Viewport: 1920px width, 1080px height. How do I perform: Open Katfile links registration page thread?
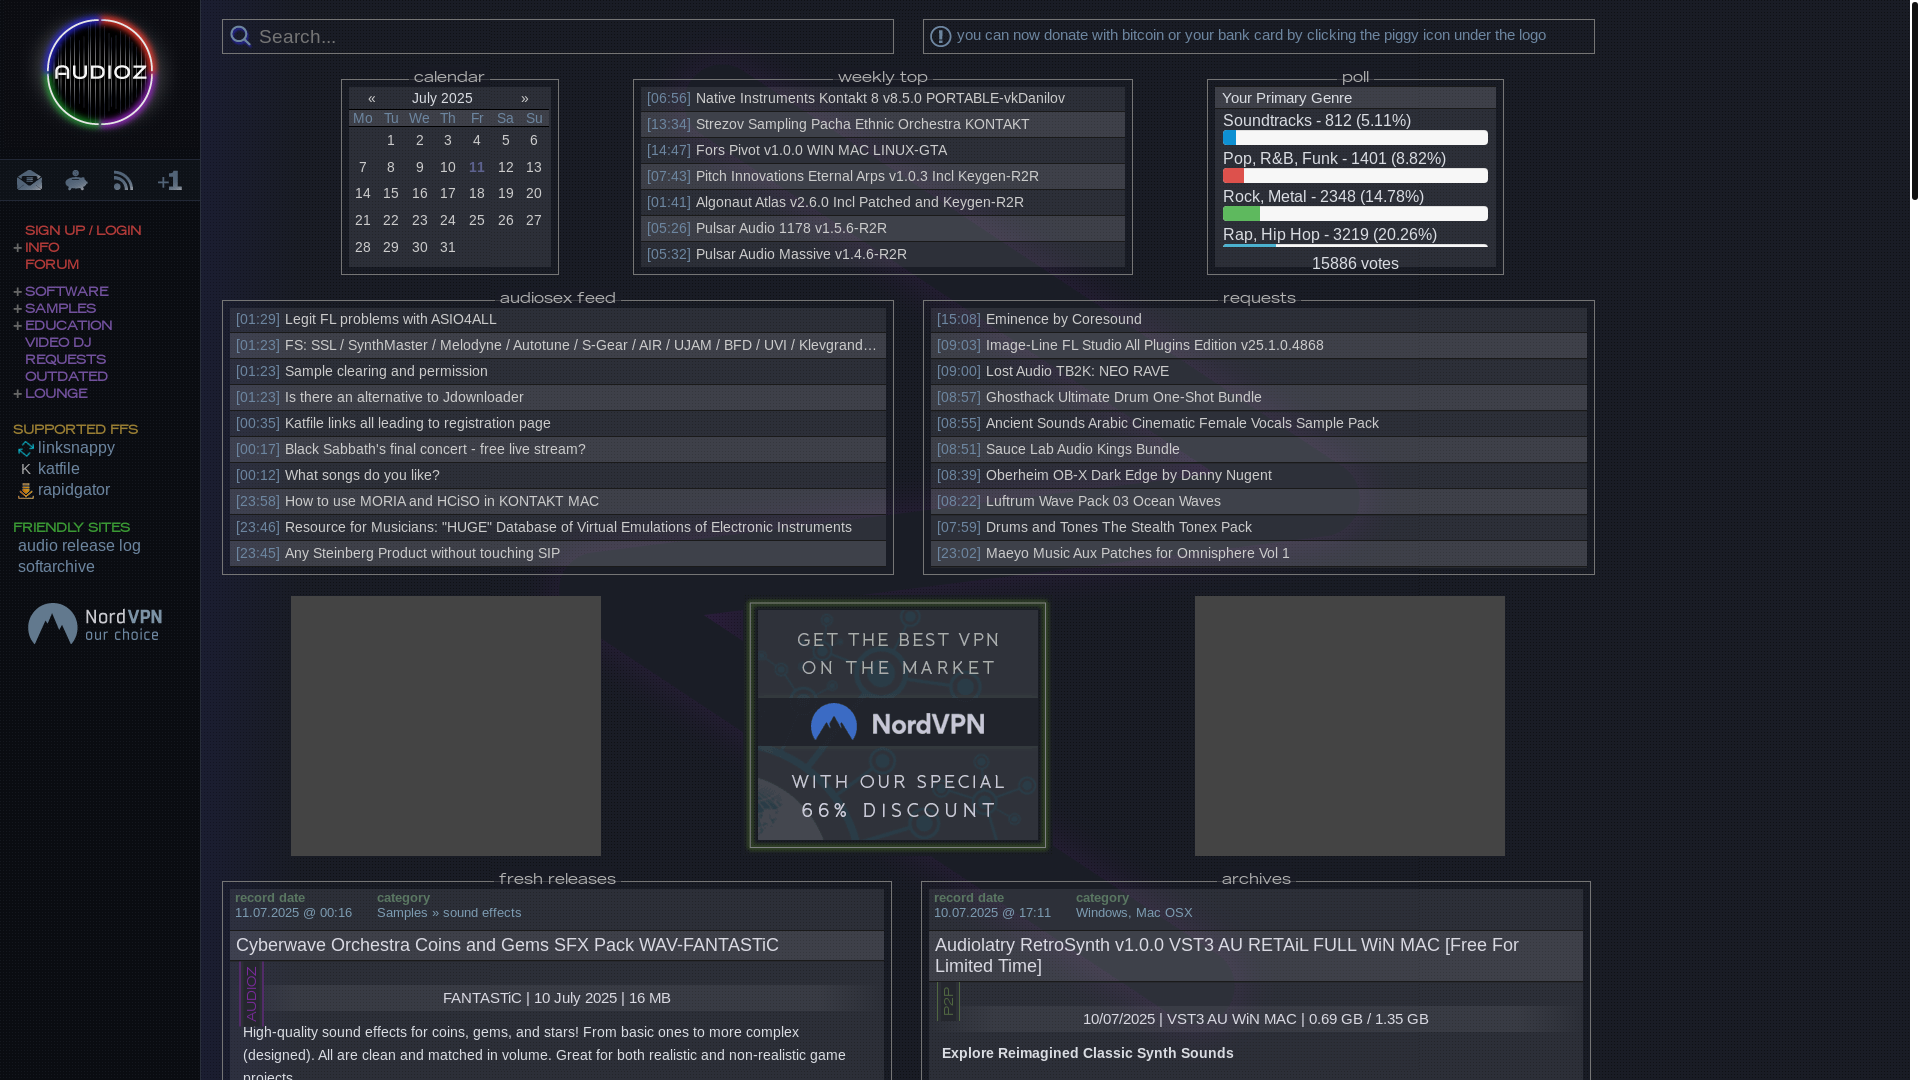[x=417, y=423]
